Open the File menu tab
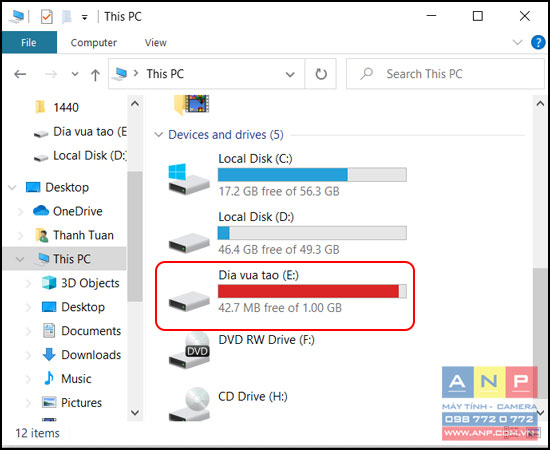This screenshot has height=450, width=550. 29,42
